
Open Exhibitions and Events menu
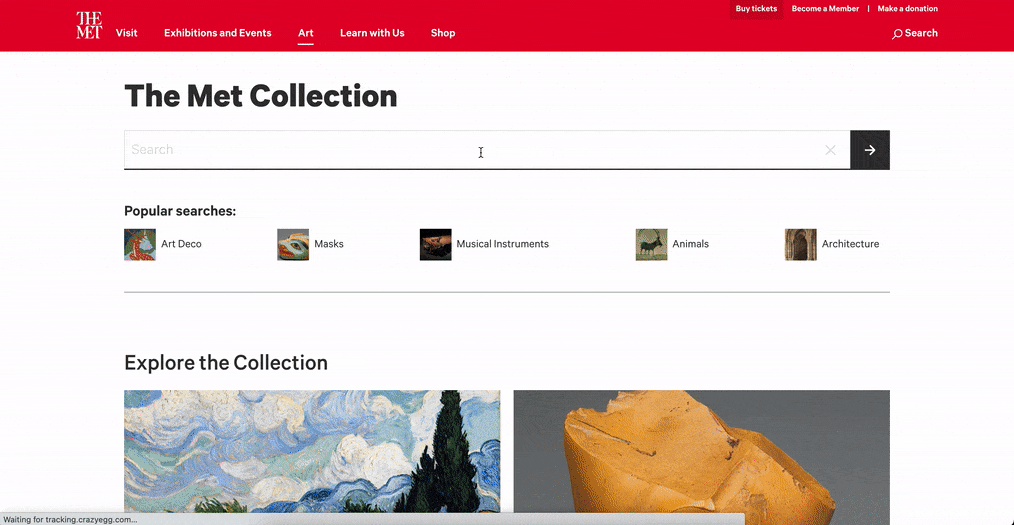pyautogui.click(x=218, y=33)
